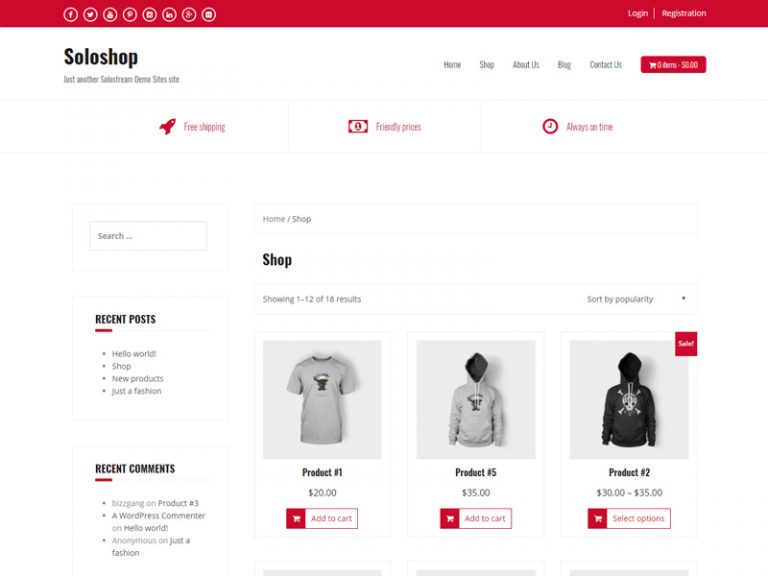The height and width of the screenshot is (576, 768).
Task: Open the Google Plus social icon
Action: pyautogui.click(x=189, y=15)
